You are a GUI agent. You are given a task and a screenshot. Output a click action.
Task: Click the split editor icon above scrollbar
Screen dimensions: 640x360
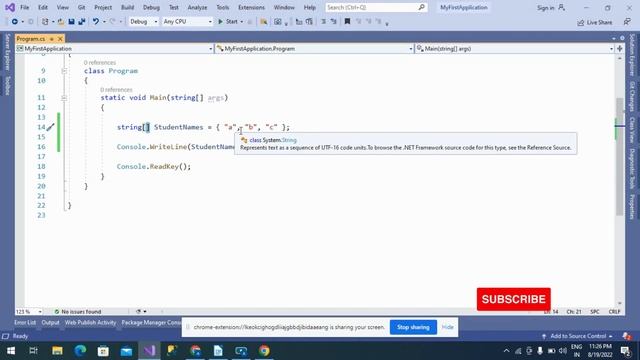[x=620, y=49]
